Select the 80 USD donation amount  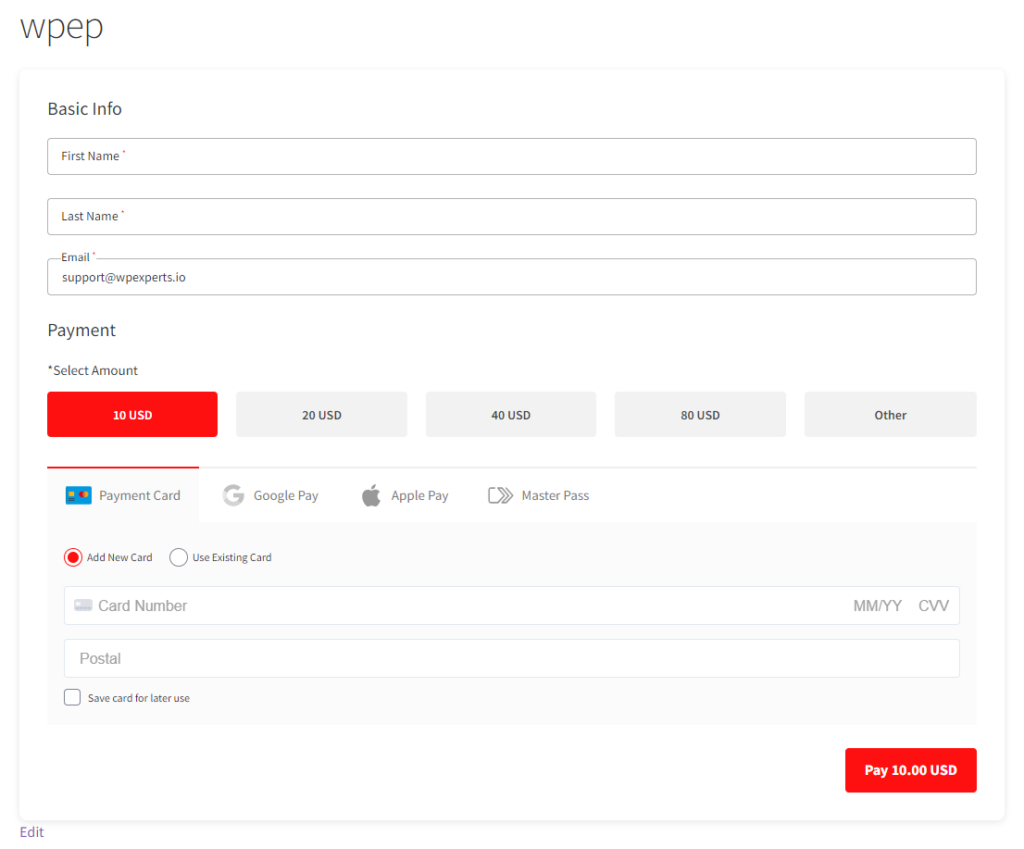click(700, 414)
